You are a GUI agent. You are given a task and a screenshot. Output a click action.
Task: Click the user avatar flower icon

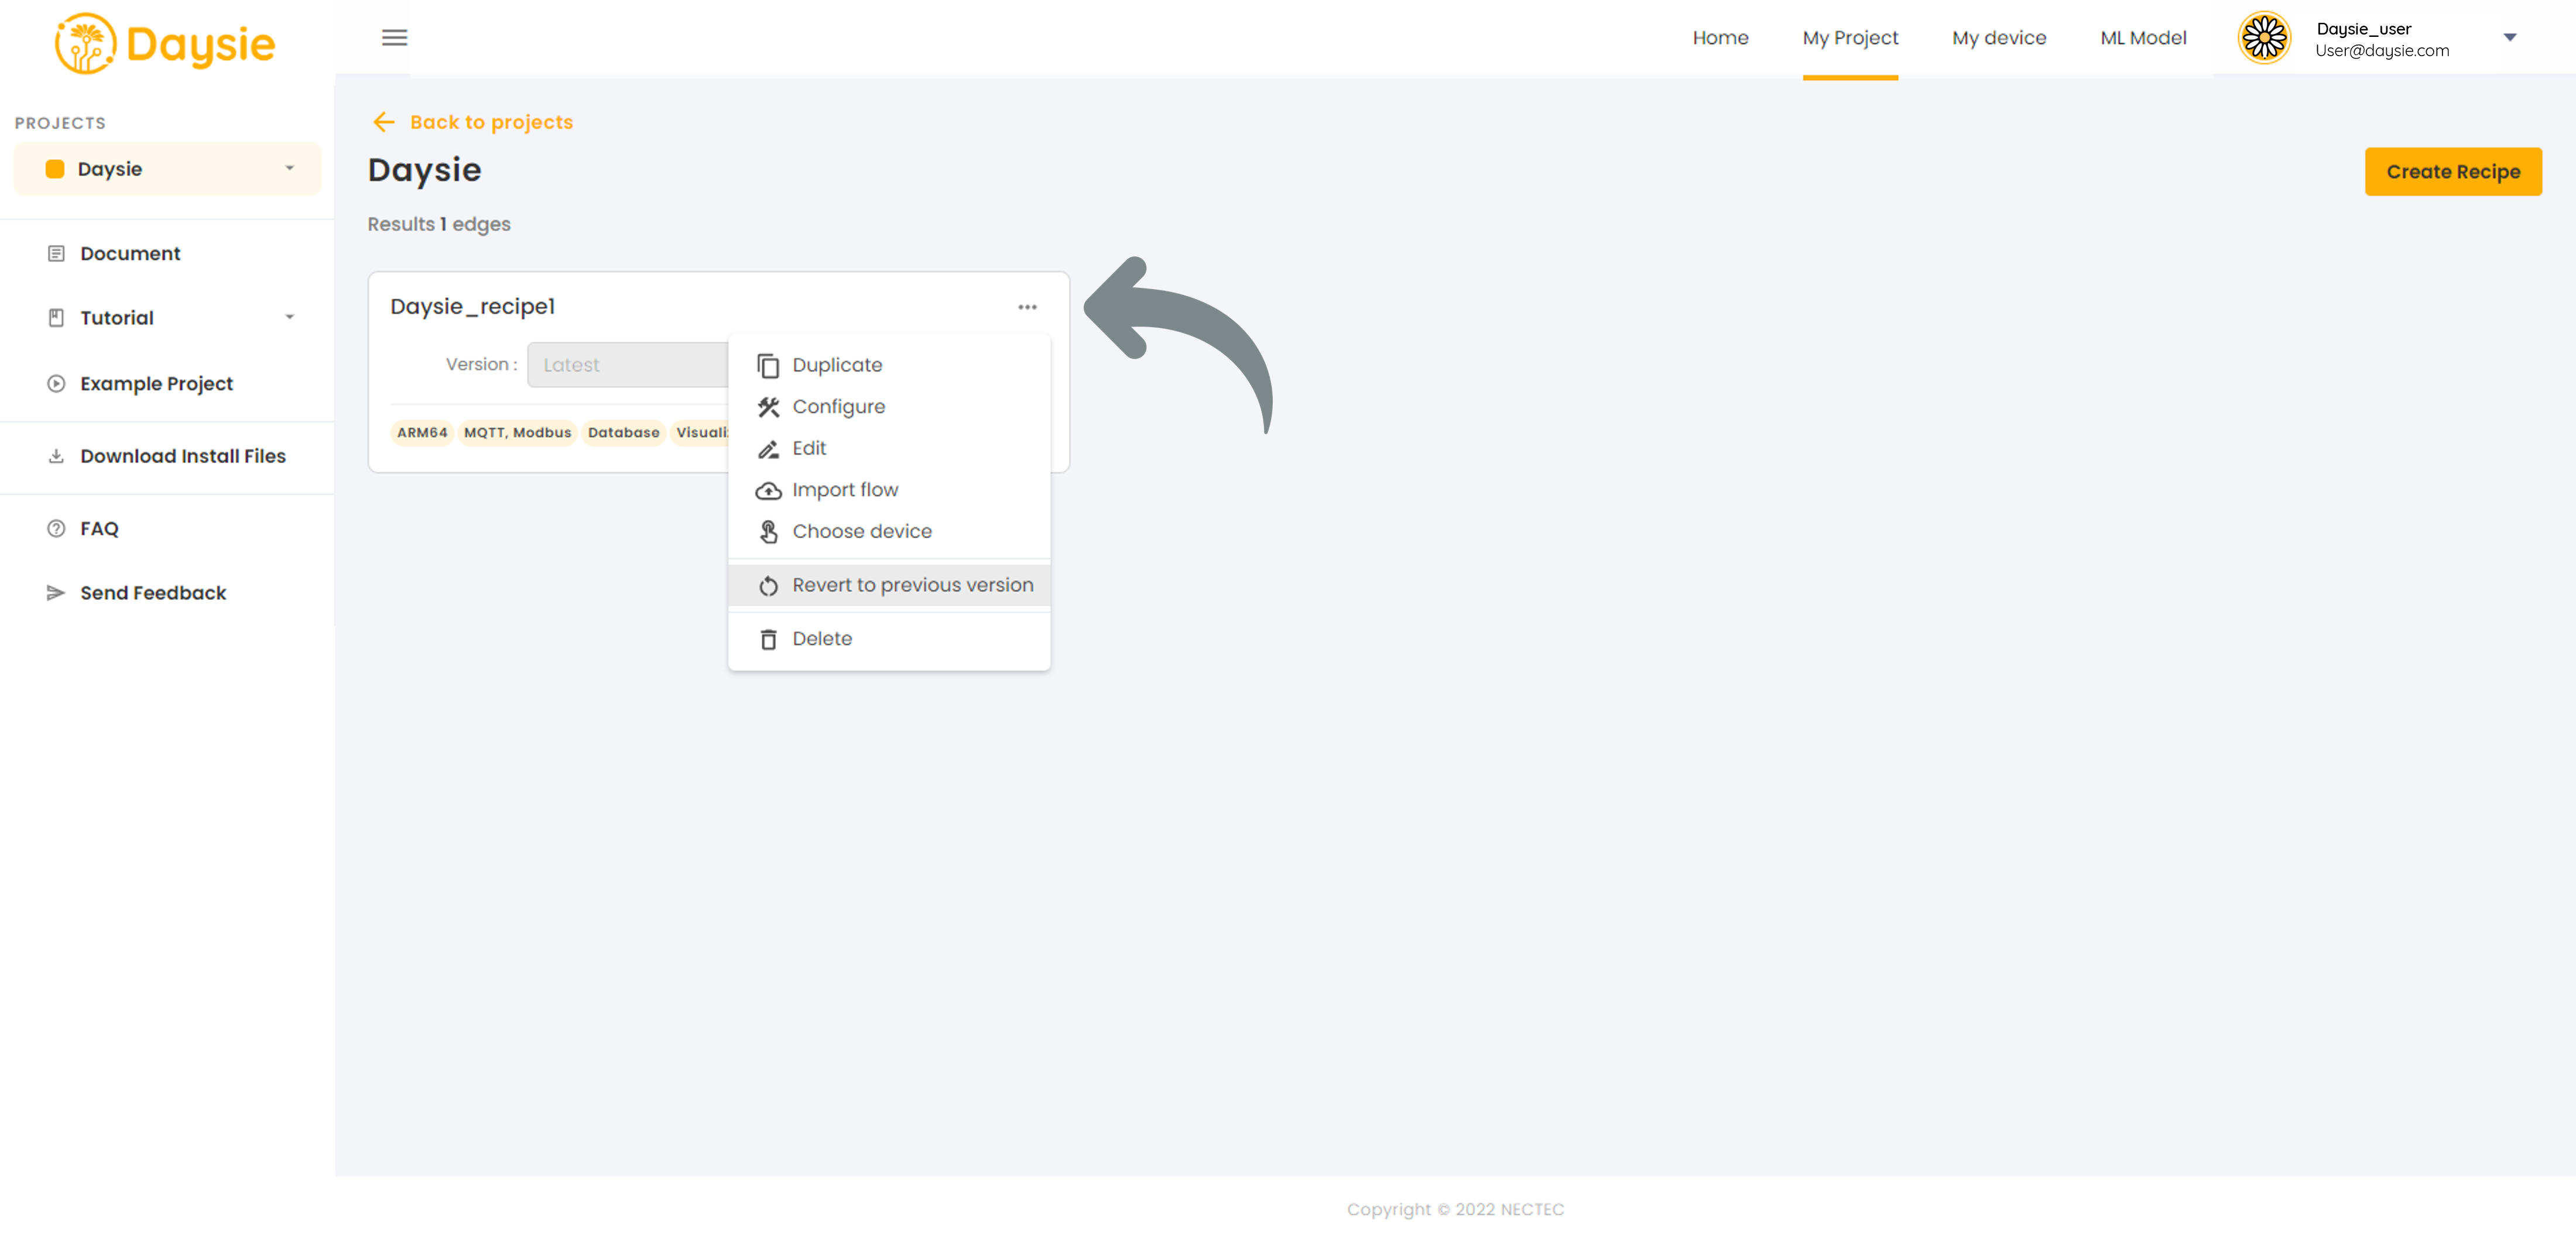tap(2264, 38)
